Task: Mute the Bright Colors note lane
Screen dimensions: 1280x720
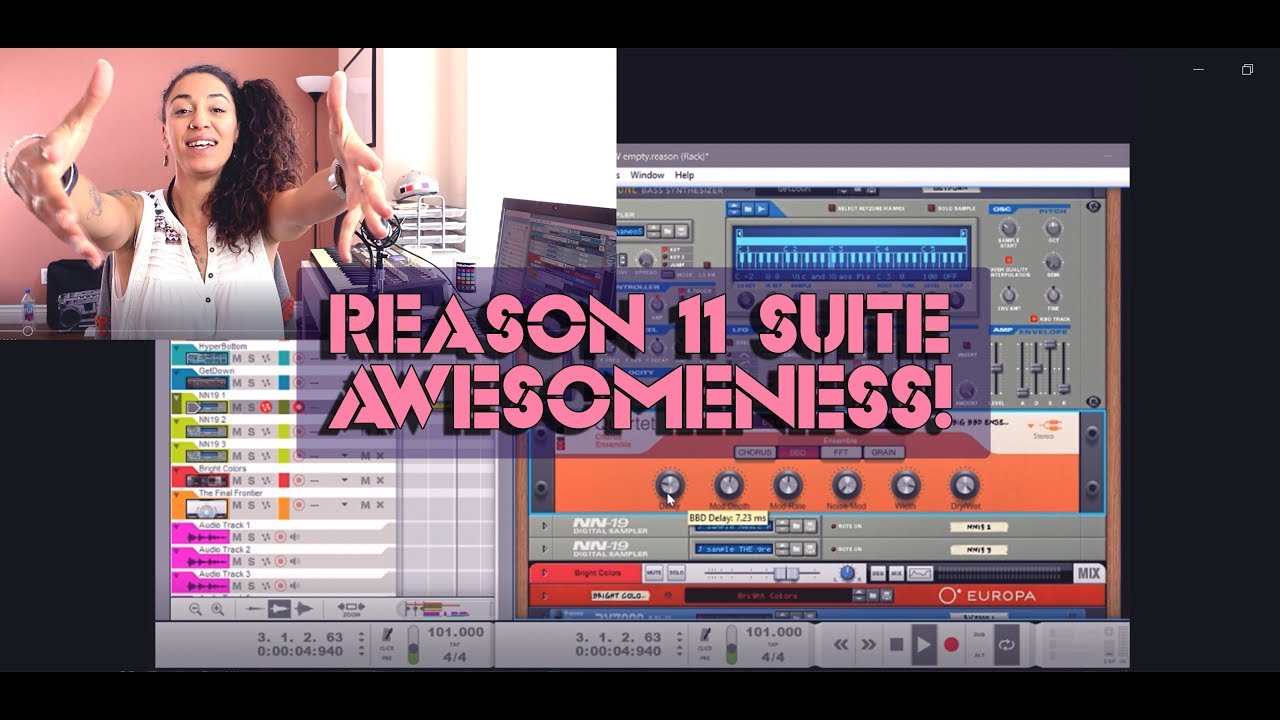Action: pyautogui.click(x=366, y=480)
